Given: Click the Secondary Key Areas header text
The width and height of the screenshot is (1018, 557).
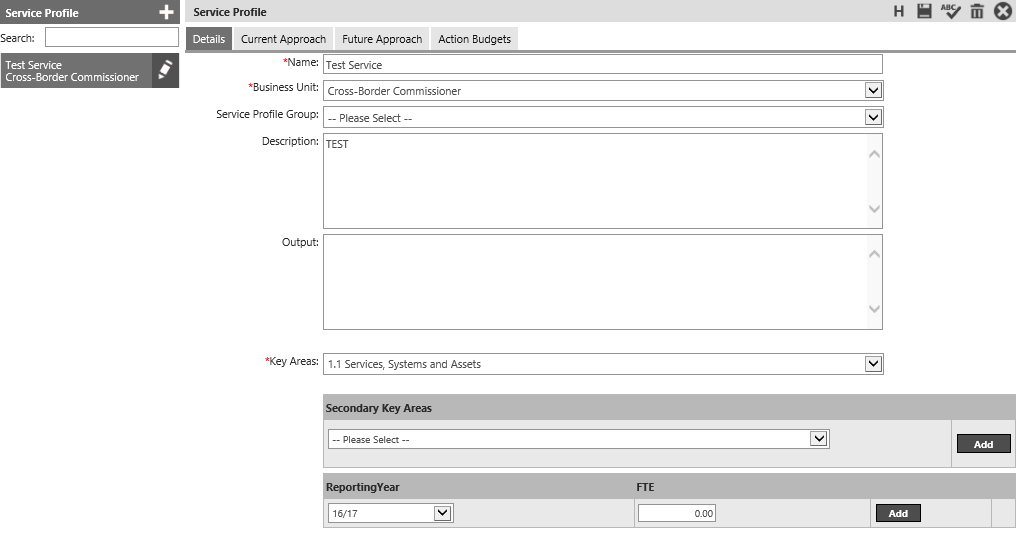Looking at the screenshot, I should click(x=379, y=408).
